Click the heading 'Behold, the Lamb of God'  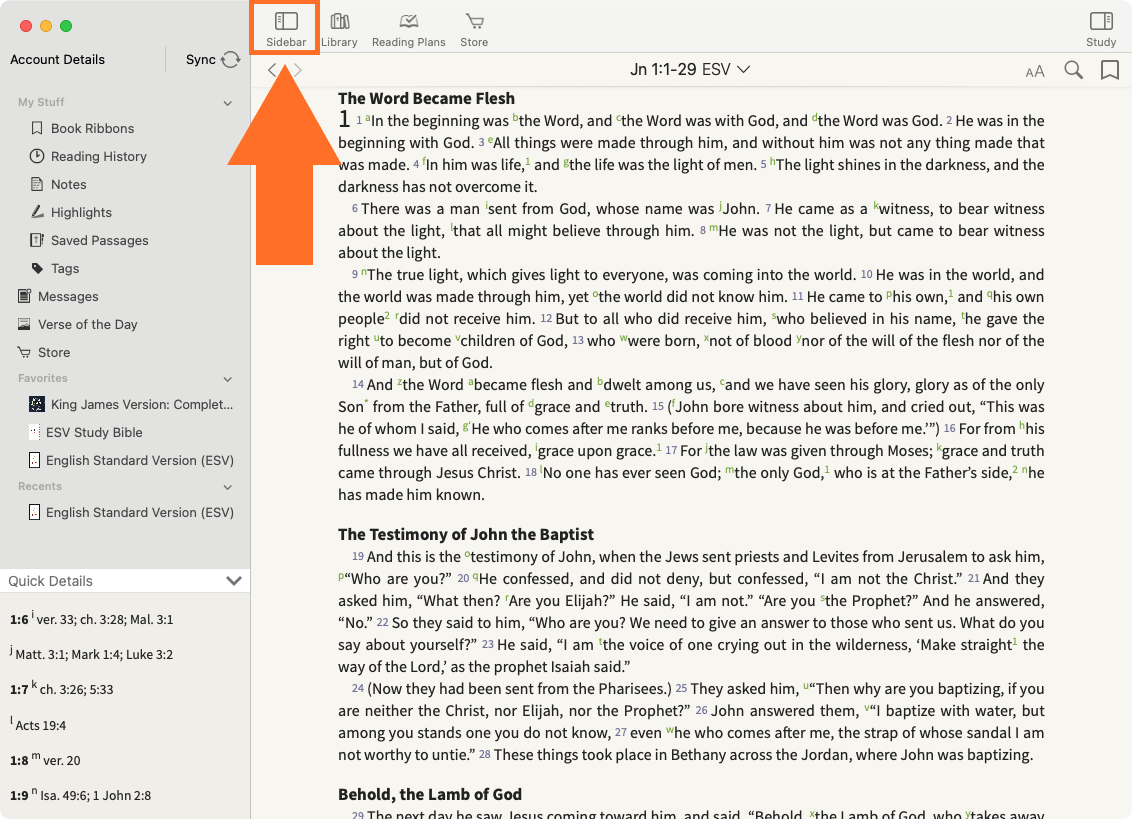430,794
